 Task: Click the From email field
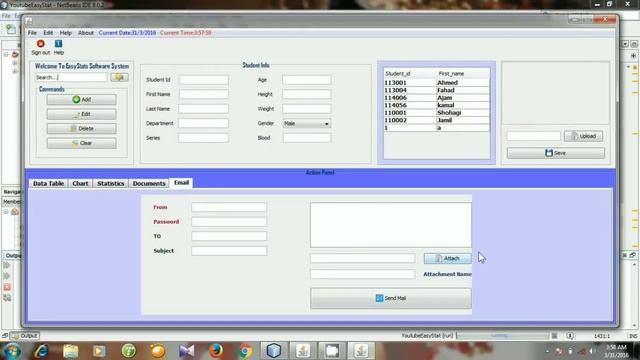coord(229,207)
